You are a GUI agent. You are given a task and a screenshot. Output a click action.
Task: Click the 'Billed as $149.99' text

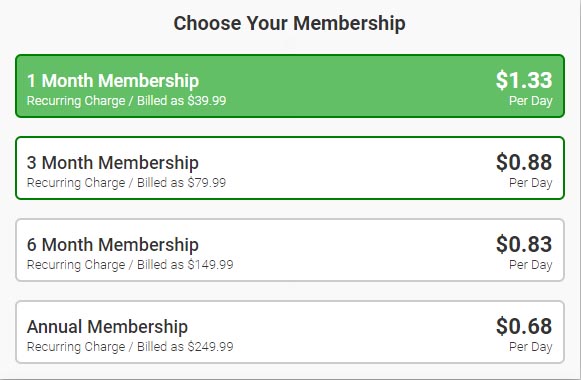click(185, 265)
